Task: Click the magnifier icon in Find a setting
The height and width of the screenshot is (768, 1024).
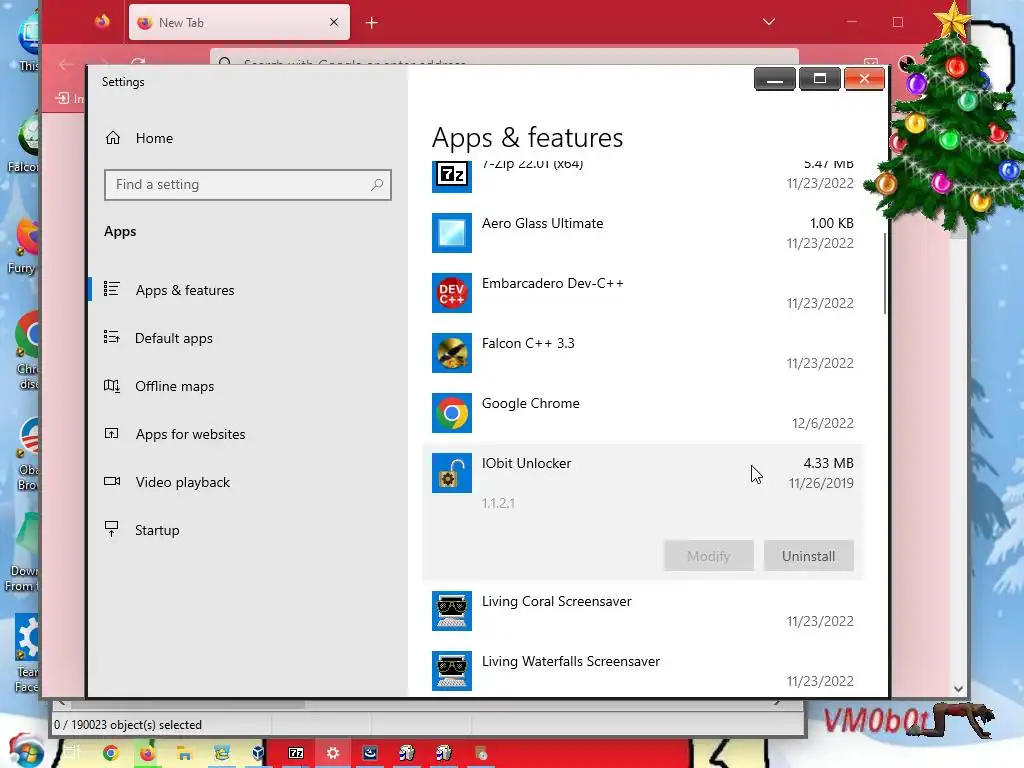Action: click(x=377, y=185)
